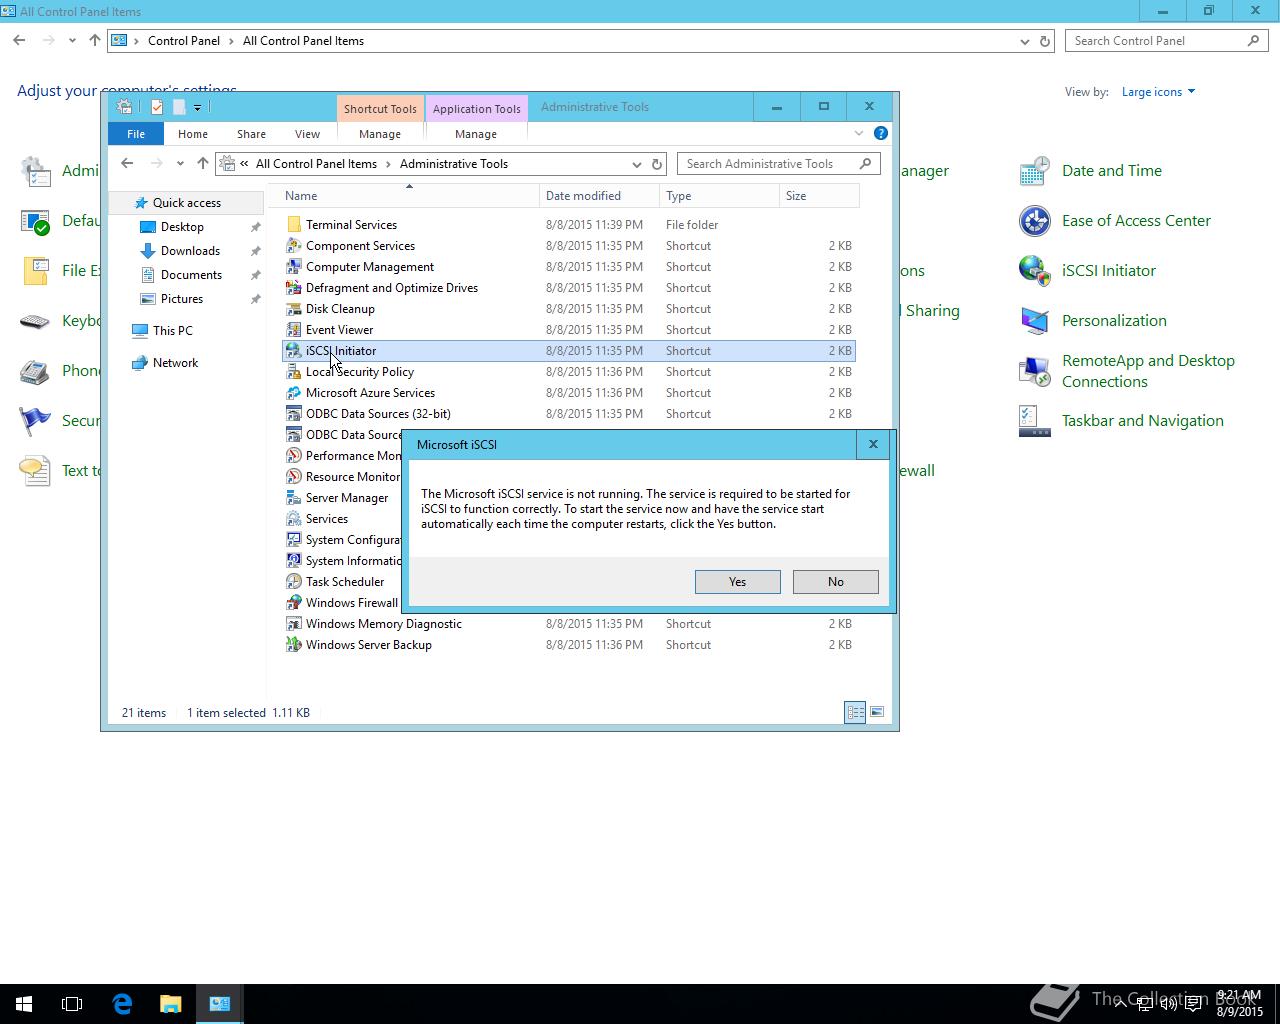
Task: Select Performance Monitor shortcut icon
Action: point(294,456)
